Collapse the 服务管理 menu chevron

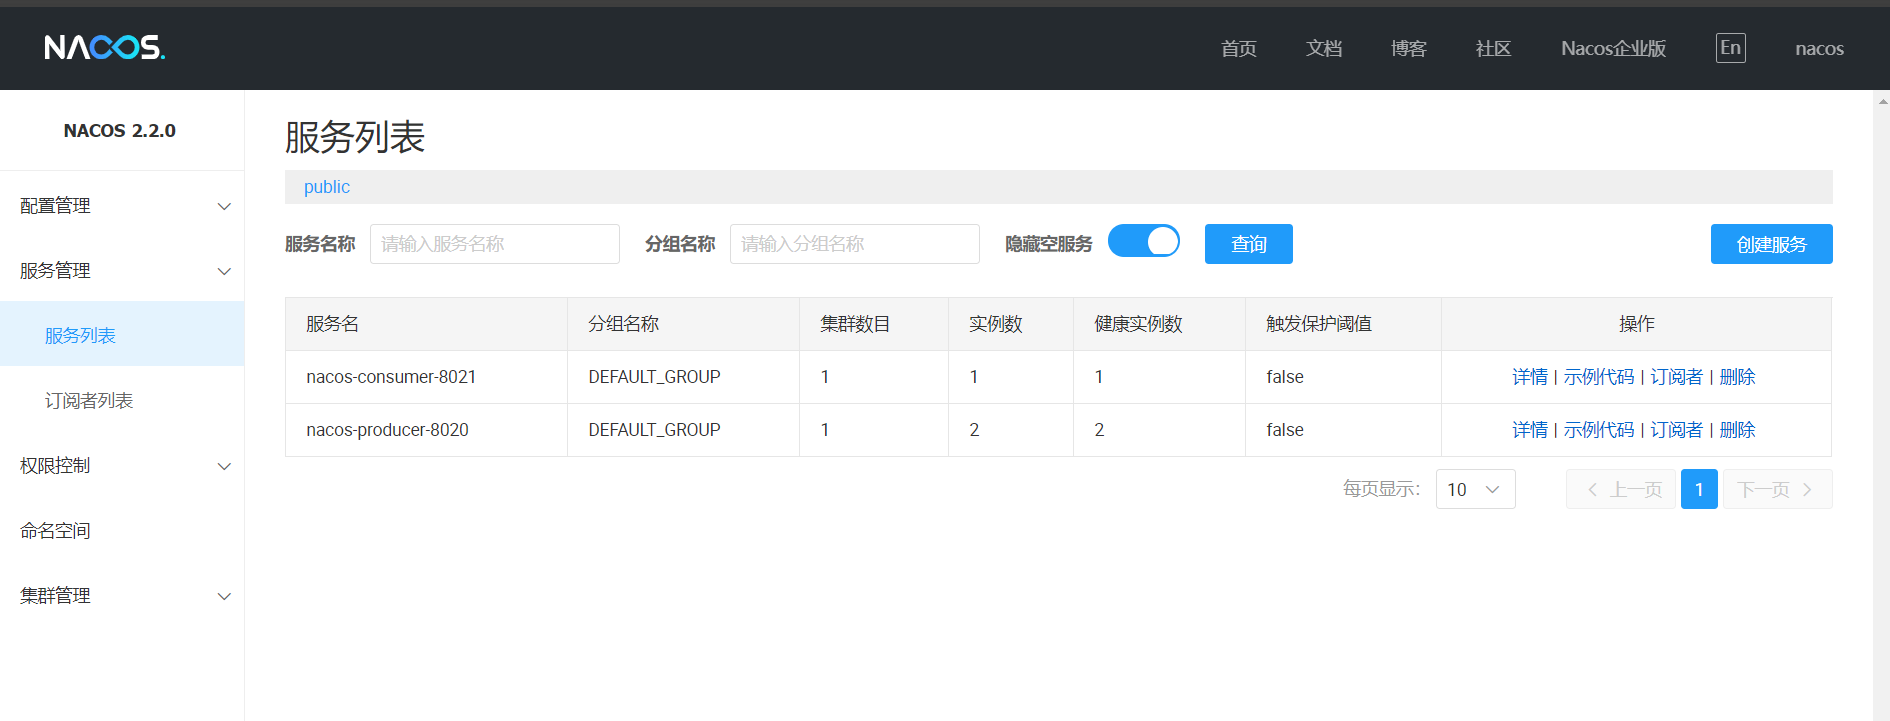(224, 271)
